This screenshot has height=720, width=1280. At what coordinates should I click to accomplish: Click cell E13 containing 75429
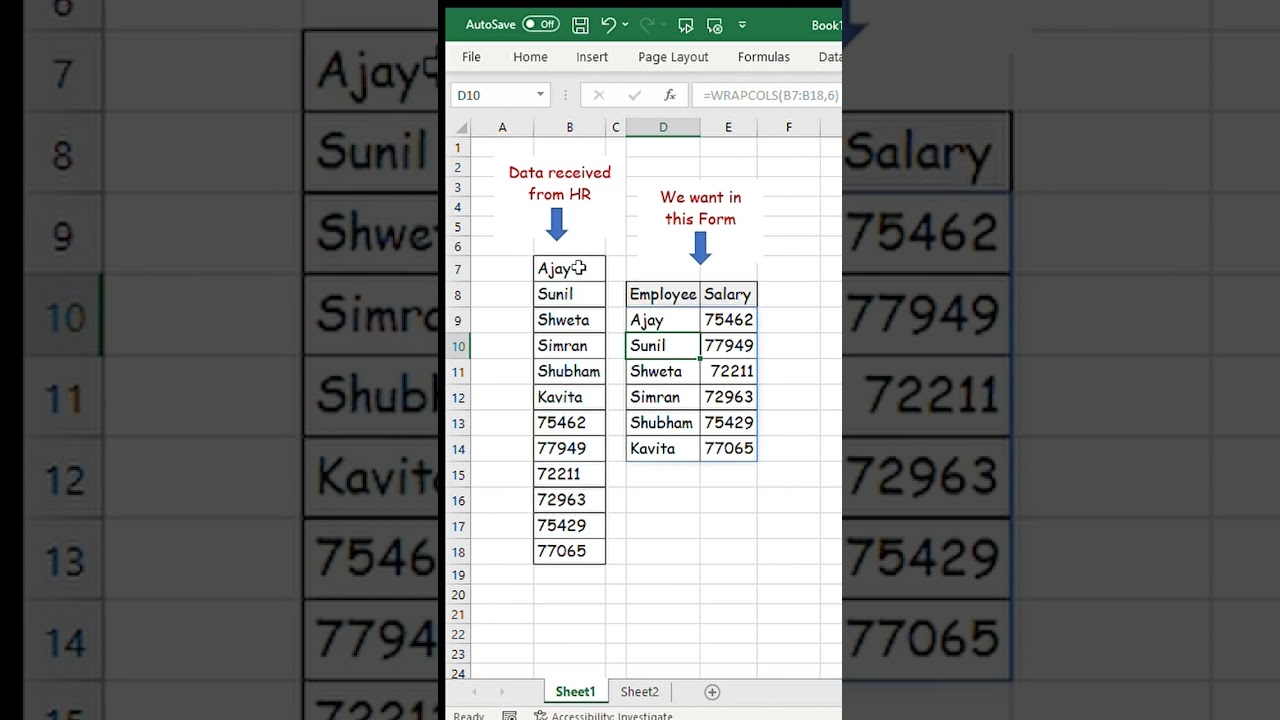[x=728, y=423]
